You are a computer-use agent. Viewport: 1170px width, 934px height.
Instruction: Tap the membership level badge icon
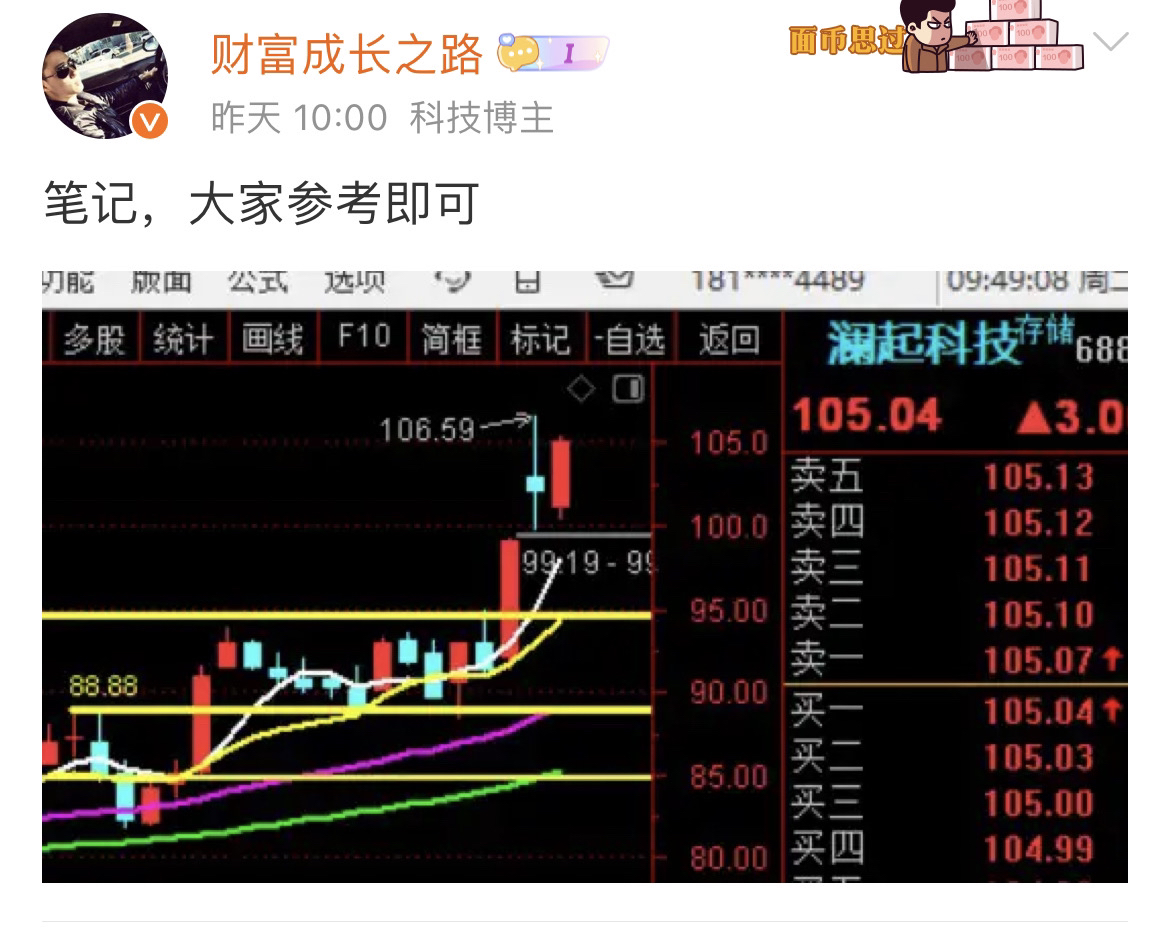[553, 53]
